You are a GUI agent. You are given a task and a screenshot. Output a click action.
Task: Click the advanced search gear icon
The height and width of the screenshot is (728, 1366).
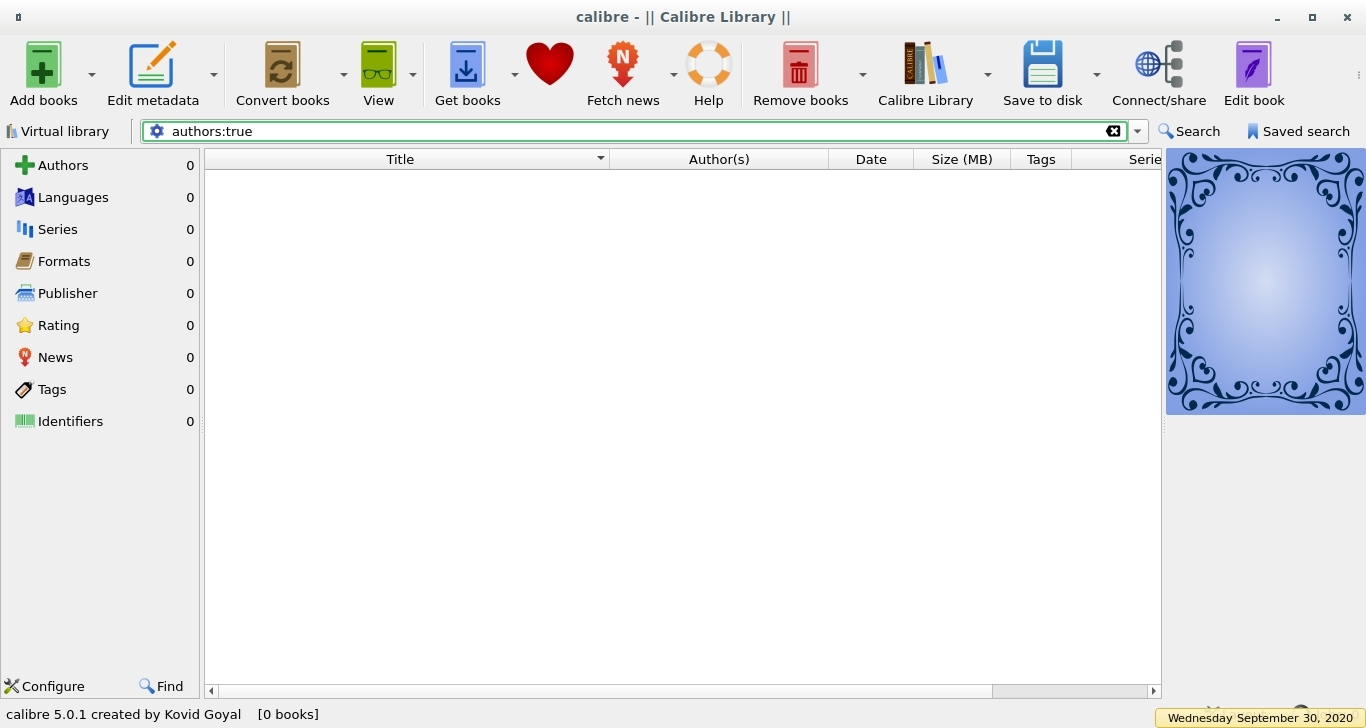click(157, 131)
